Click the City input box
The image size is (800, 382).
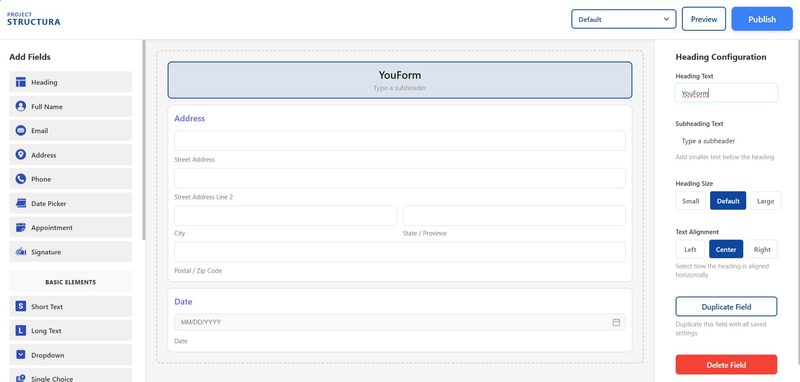click(x=285, y=215)
